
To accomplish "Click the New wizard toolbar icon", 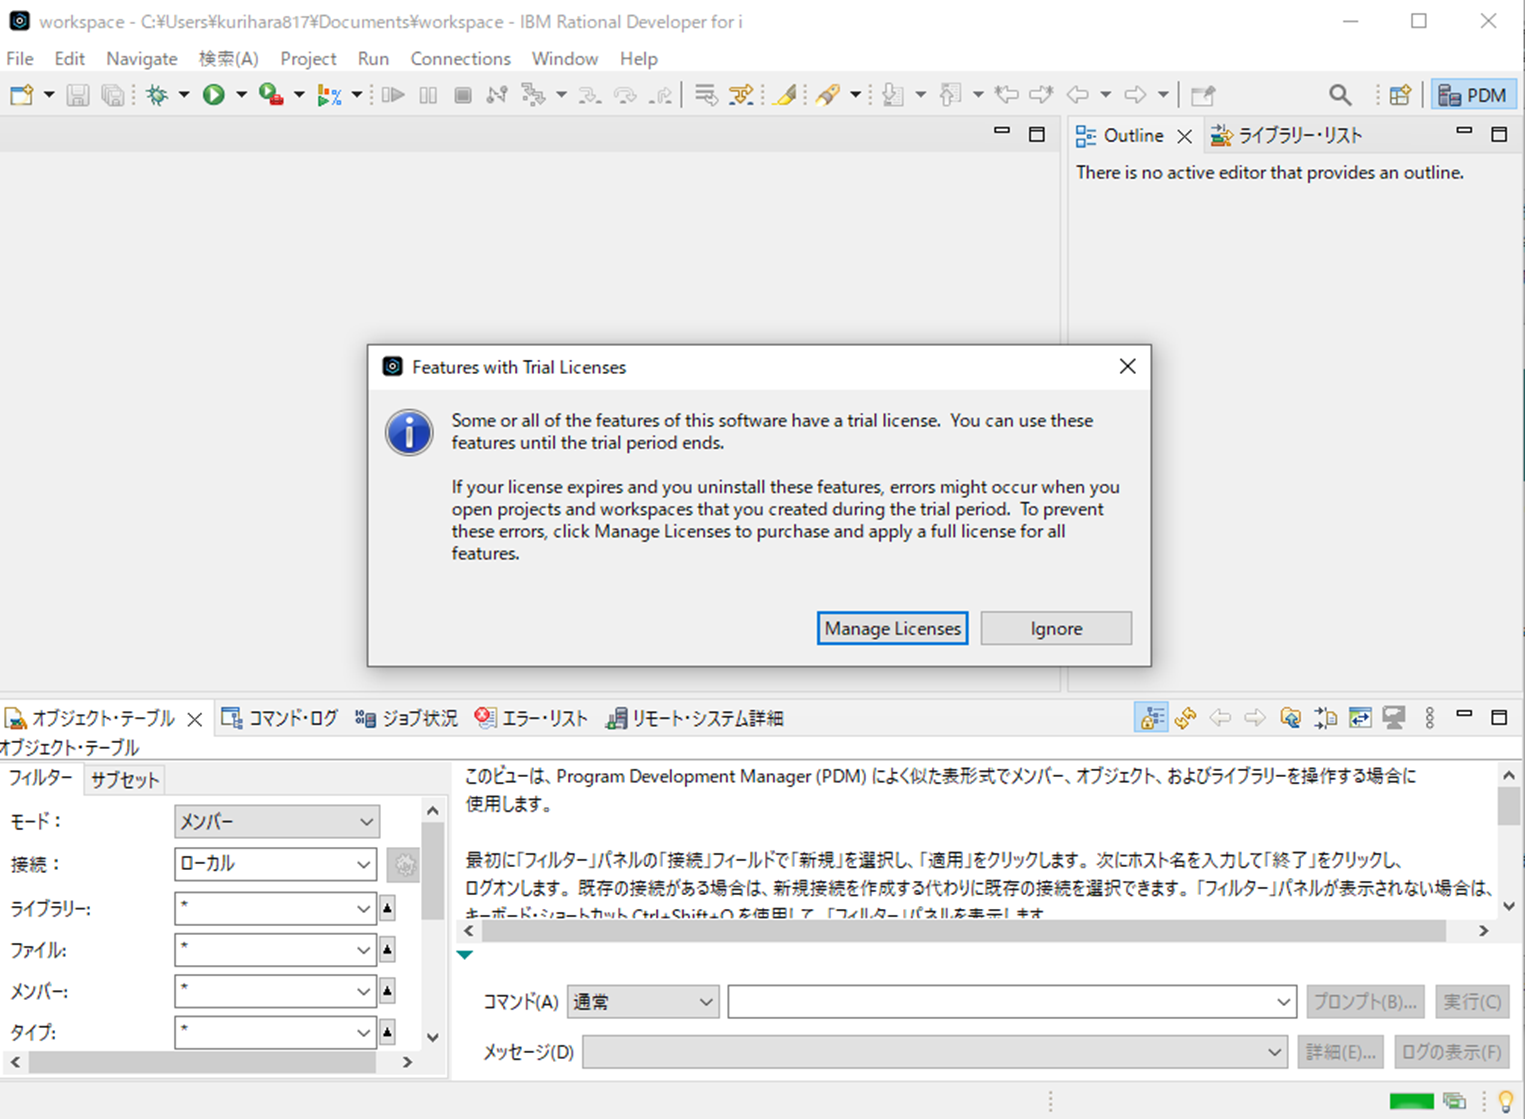I will pyautogui.click(x=22, y=95).
